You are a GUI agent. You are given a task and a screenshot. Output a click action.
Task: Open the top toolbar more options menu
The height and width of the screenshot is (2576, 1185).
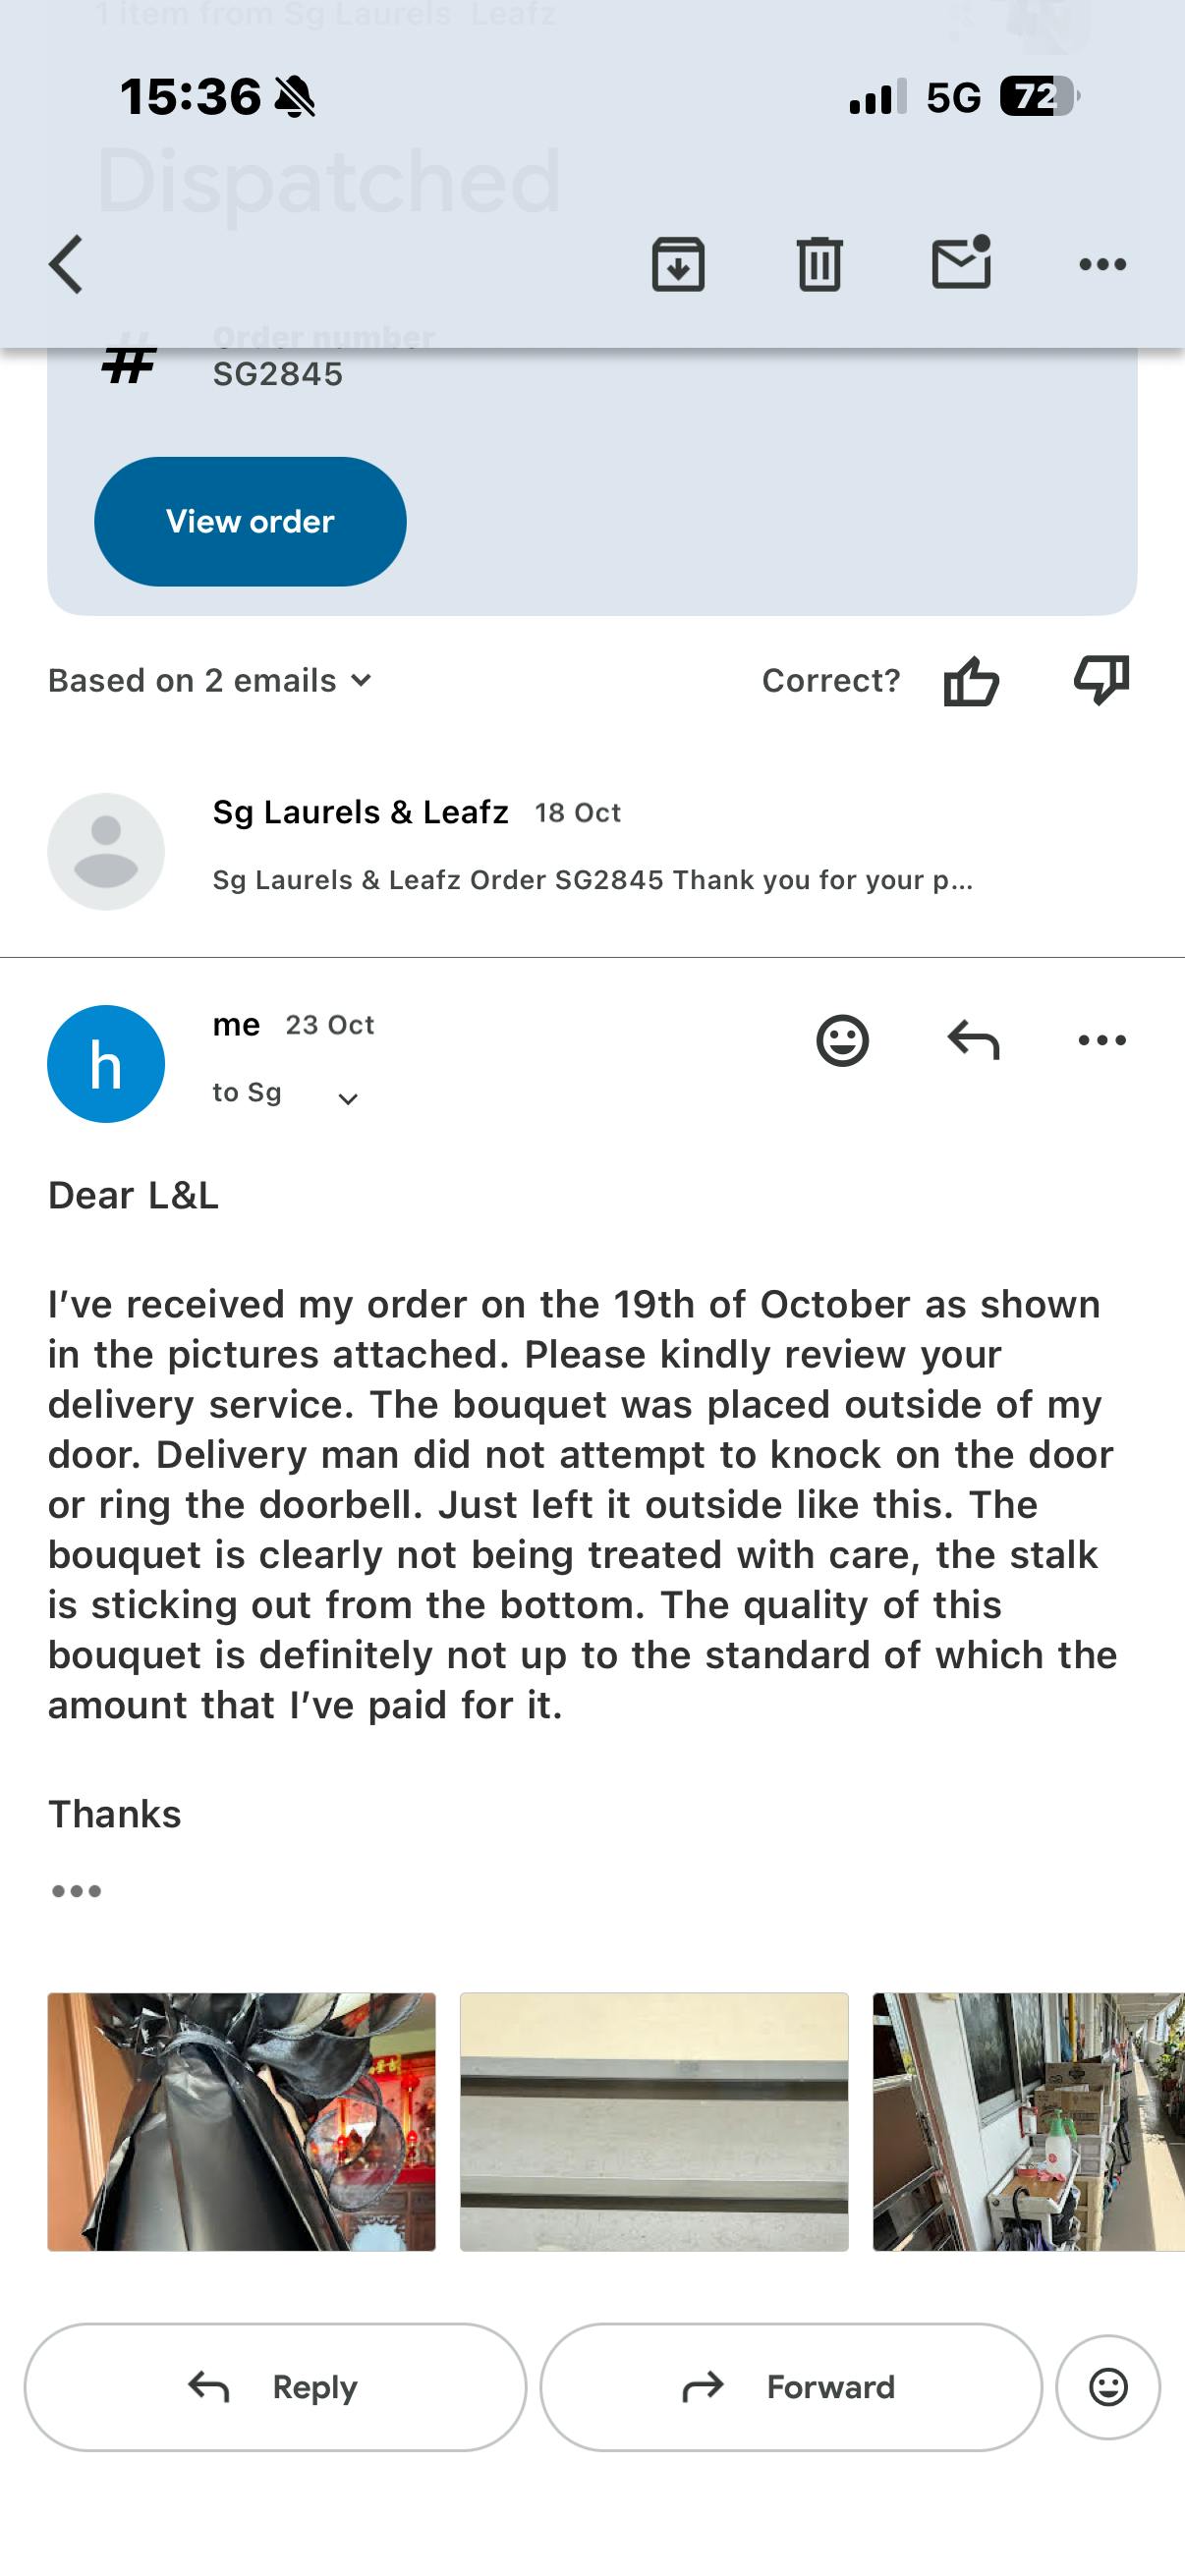(x=1102, y=265)
